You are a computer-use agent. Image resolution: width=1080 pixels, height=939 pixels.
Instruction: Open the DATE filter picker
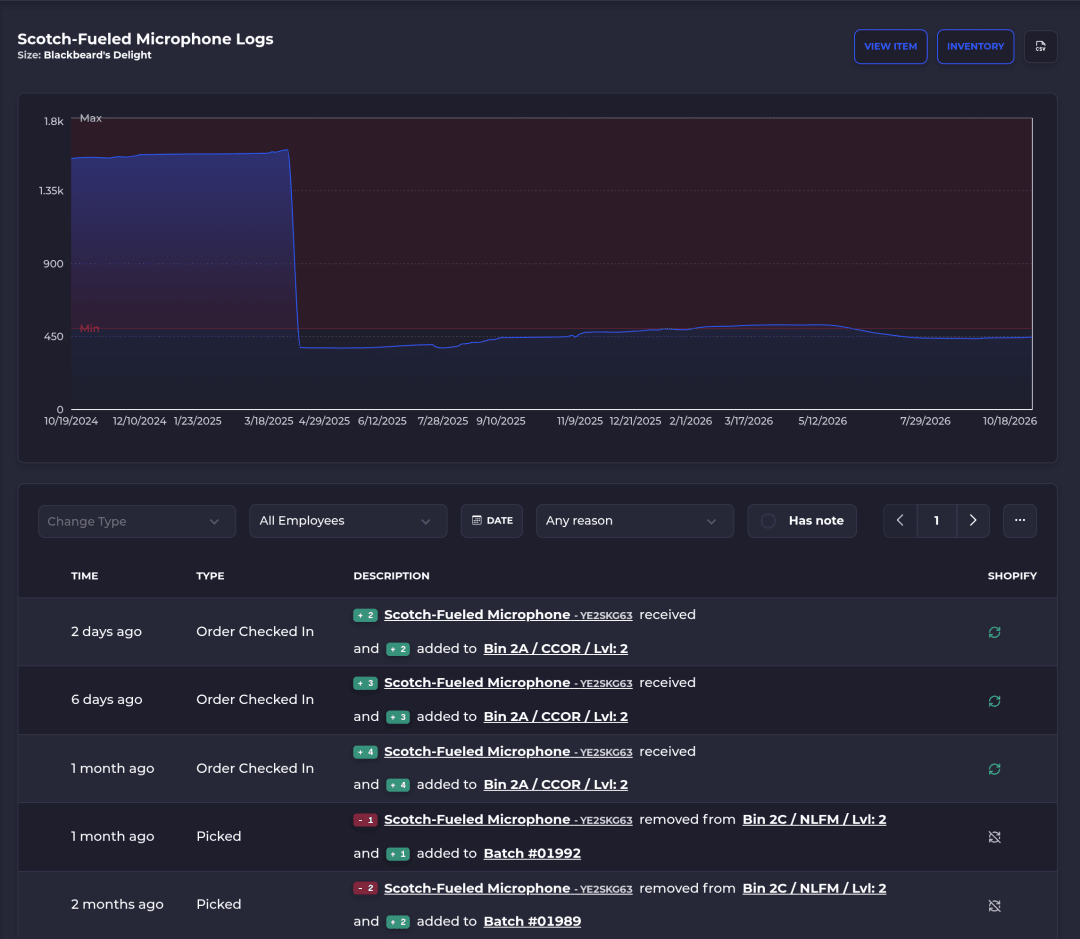click(x=492, y=521)
